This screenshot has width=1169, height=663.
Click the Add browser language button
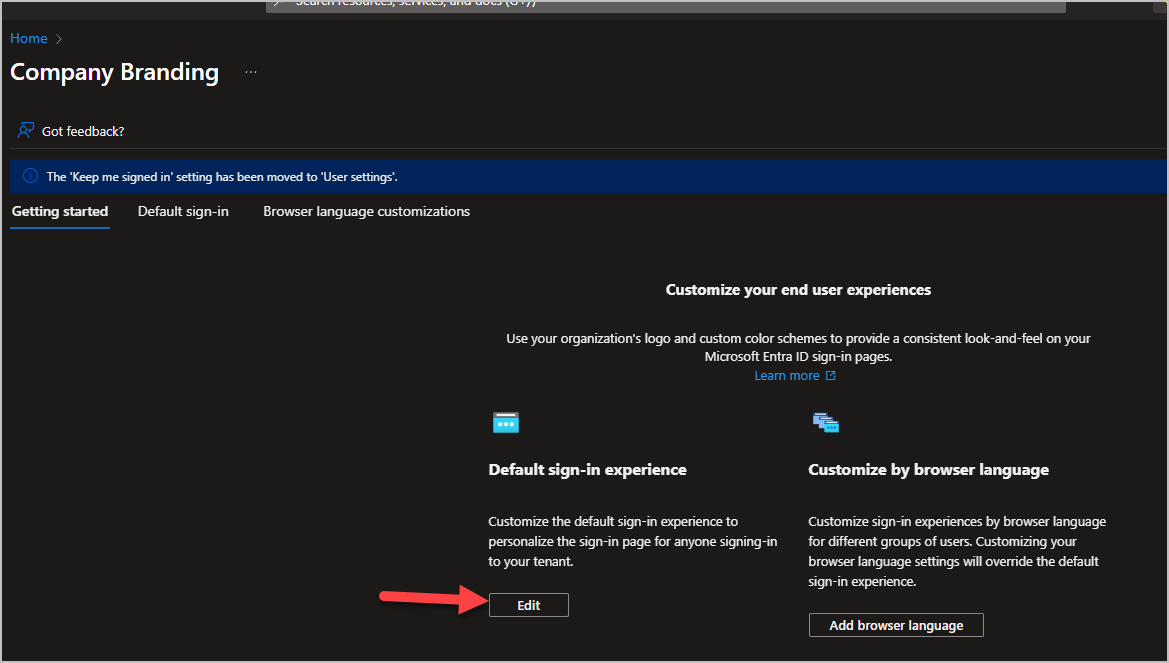click(x=896, y=626)
